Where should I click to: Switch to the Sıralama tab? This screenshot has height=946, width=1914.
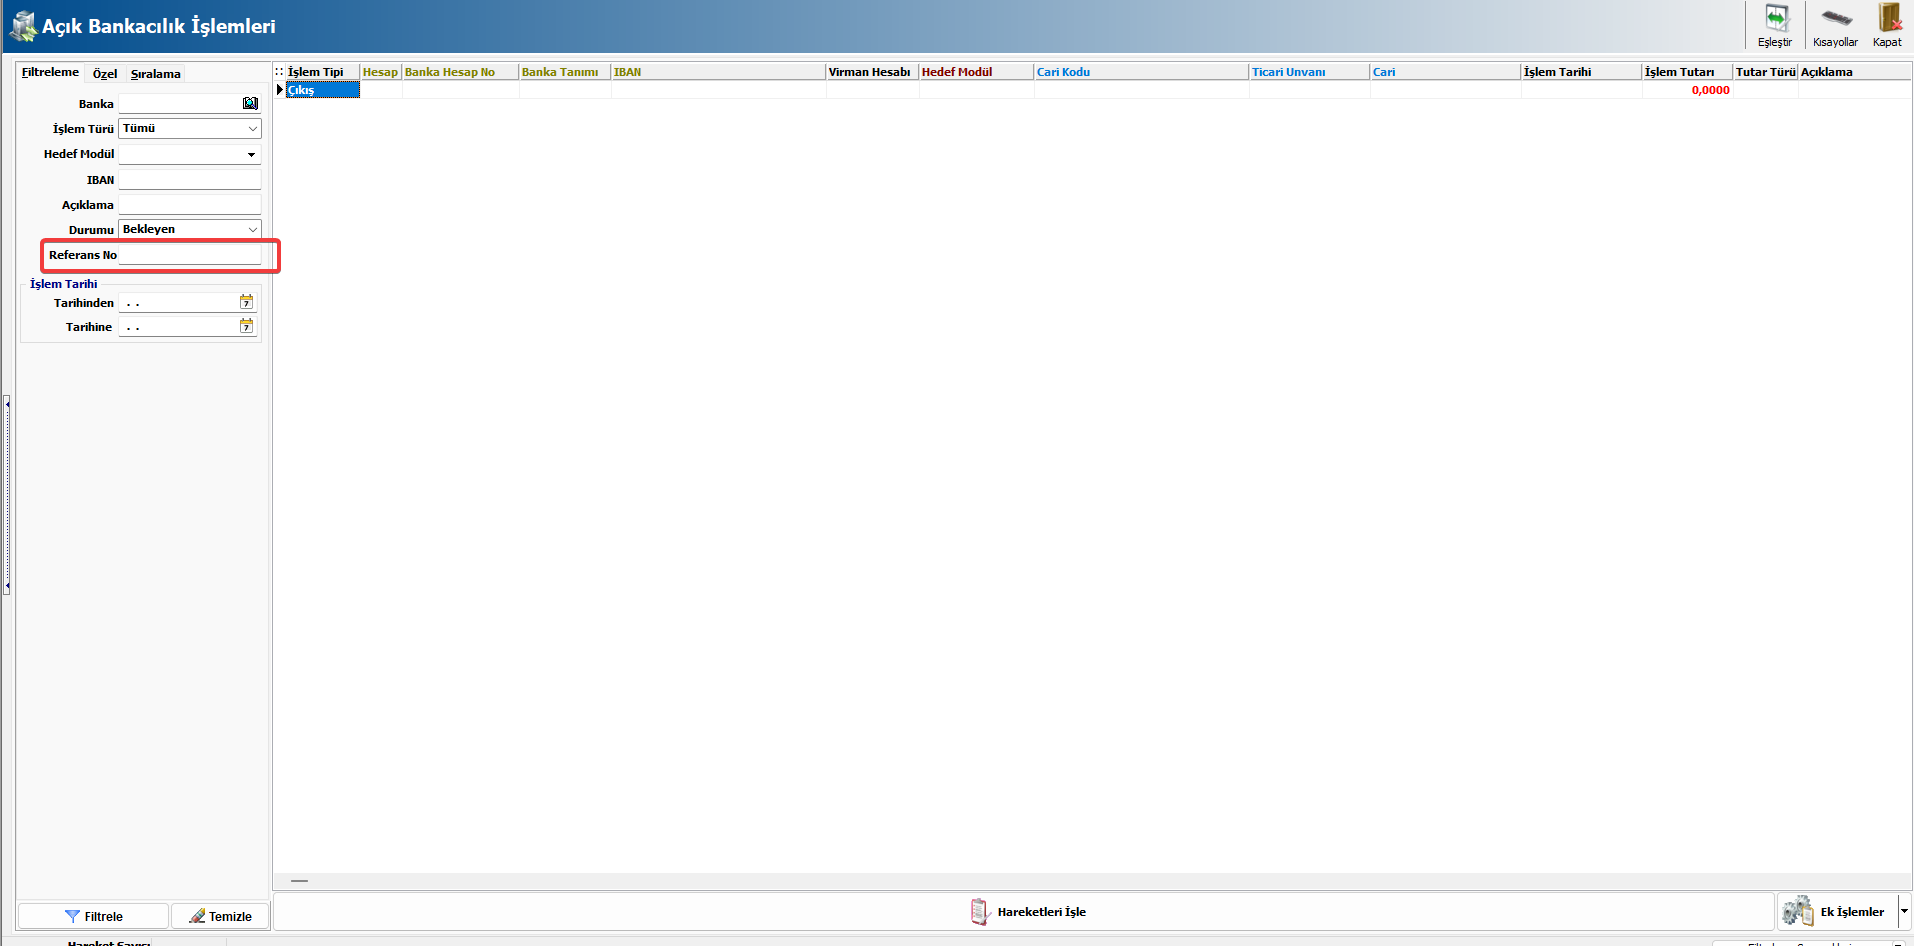tap(156, 74)
